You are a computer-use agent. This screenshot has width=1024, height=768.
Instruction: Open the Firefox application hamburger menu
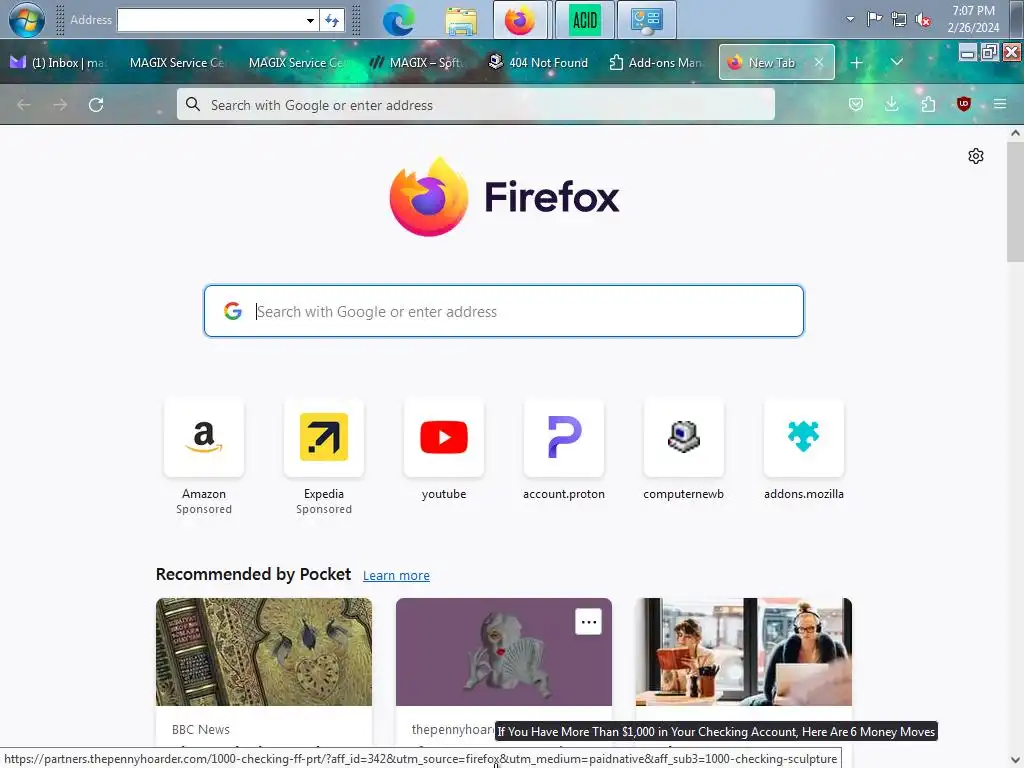[x=1000, y=104]
